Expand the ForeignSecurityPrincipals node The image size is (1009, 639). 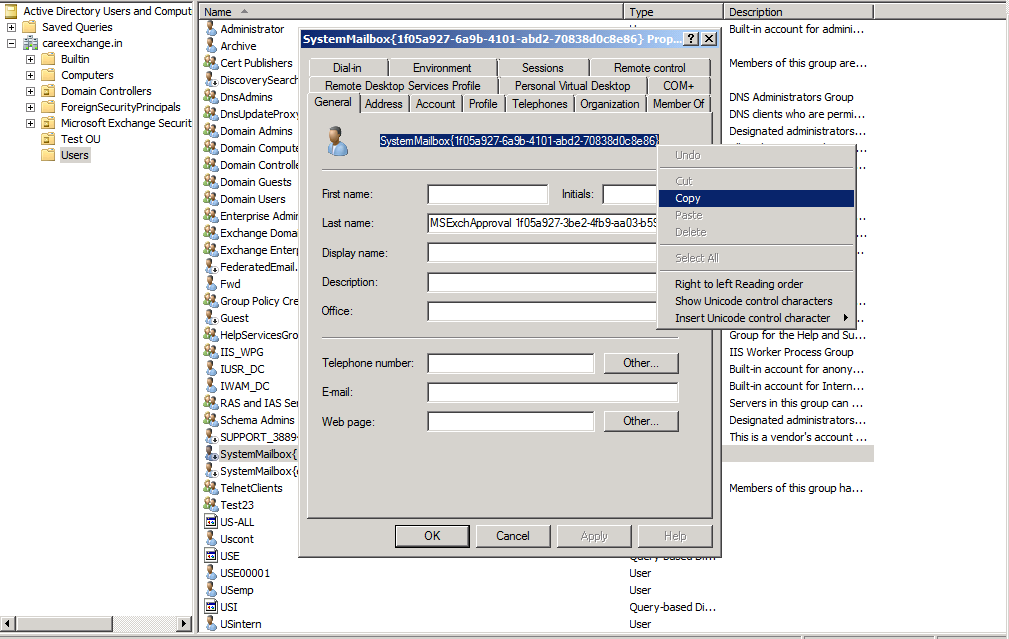click(x=30, y=107)
